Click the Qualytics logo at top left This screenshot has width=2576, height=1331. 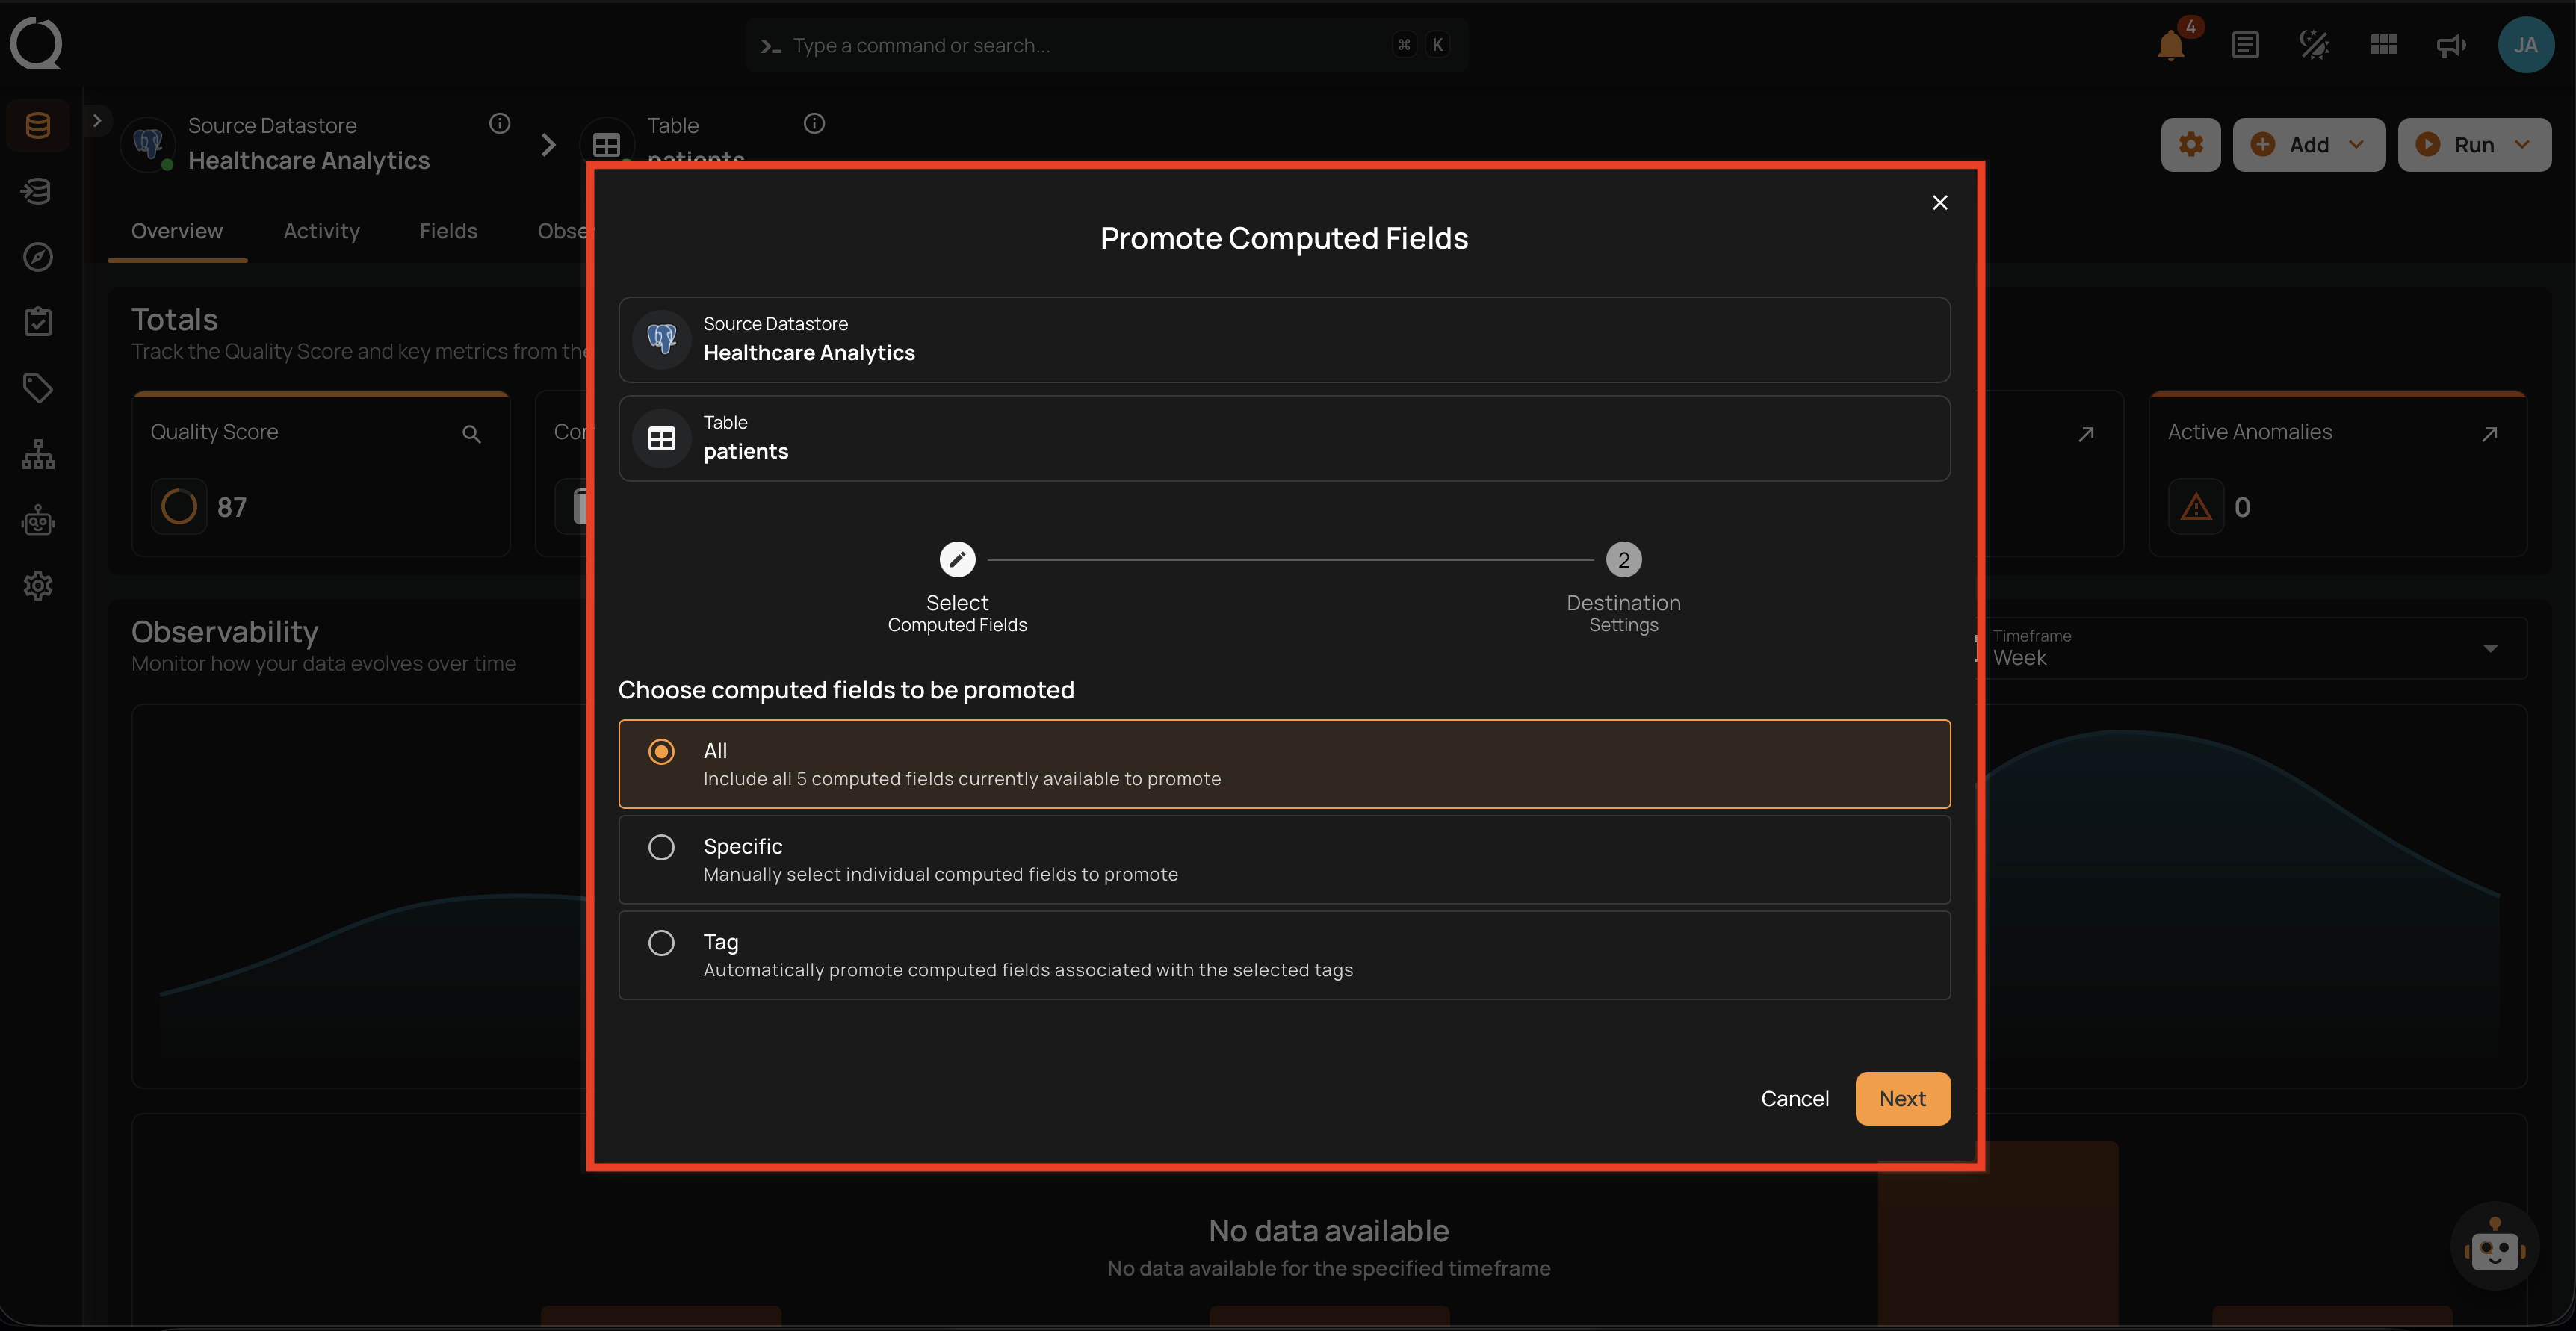[x=36, y=44]
